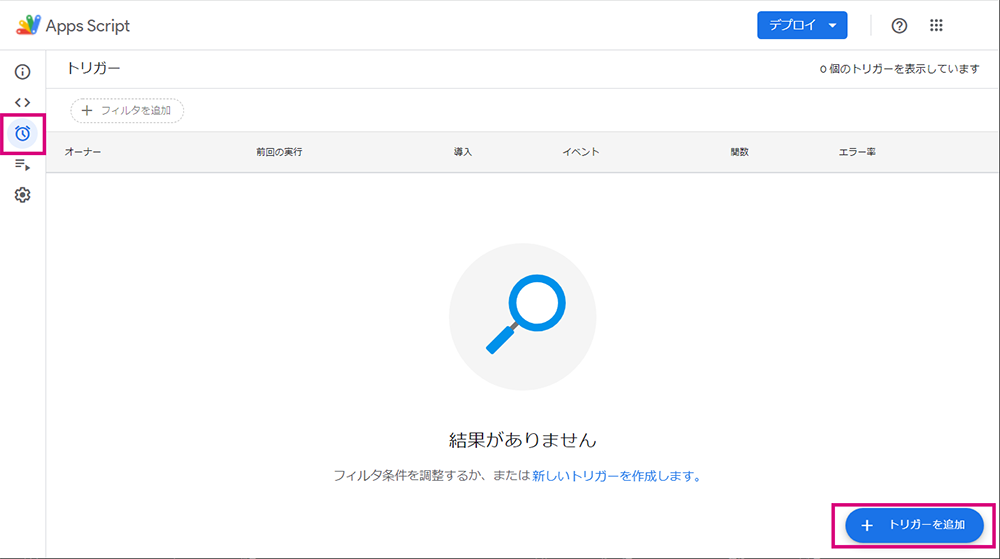Image resolution: width=1000 pixels, height=559 pixels.
Task: Click the Apps Script title text
Action: (x=88, y=26)
